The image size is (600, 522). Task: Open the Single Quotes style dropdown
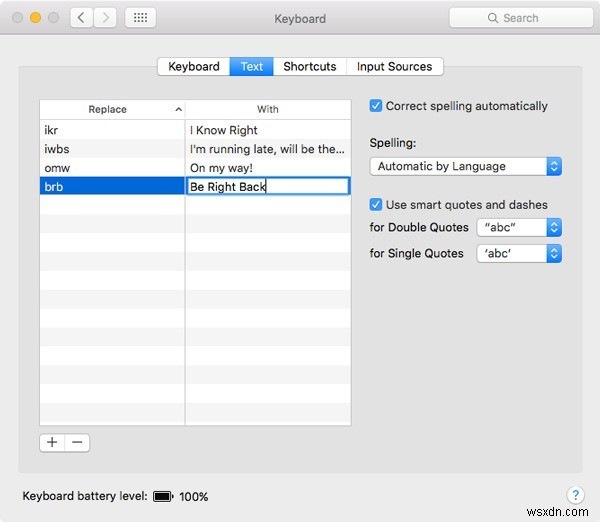[x=519, y=253]
